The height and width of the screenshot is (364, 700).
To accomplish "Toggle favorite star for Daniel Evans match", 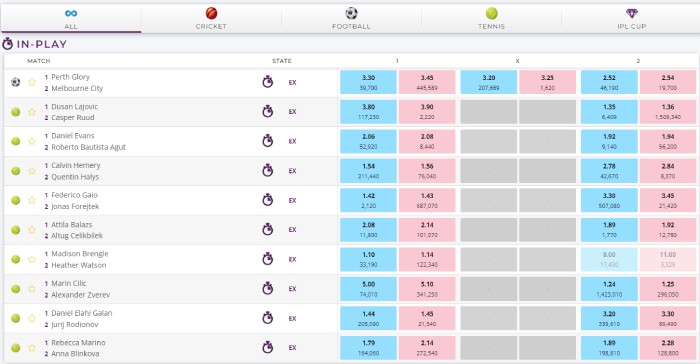I will click(x=32, y=141).
